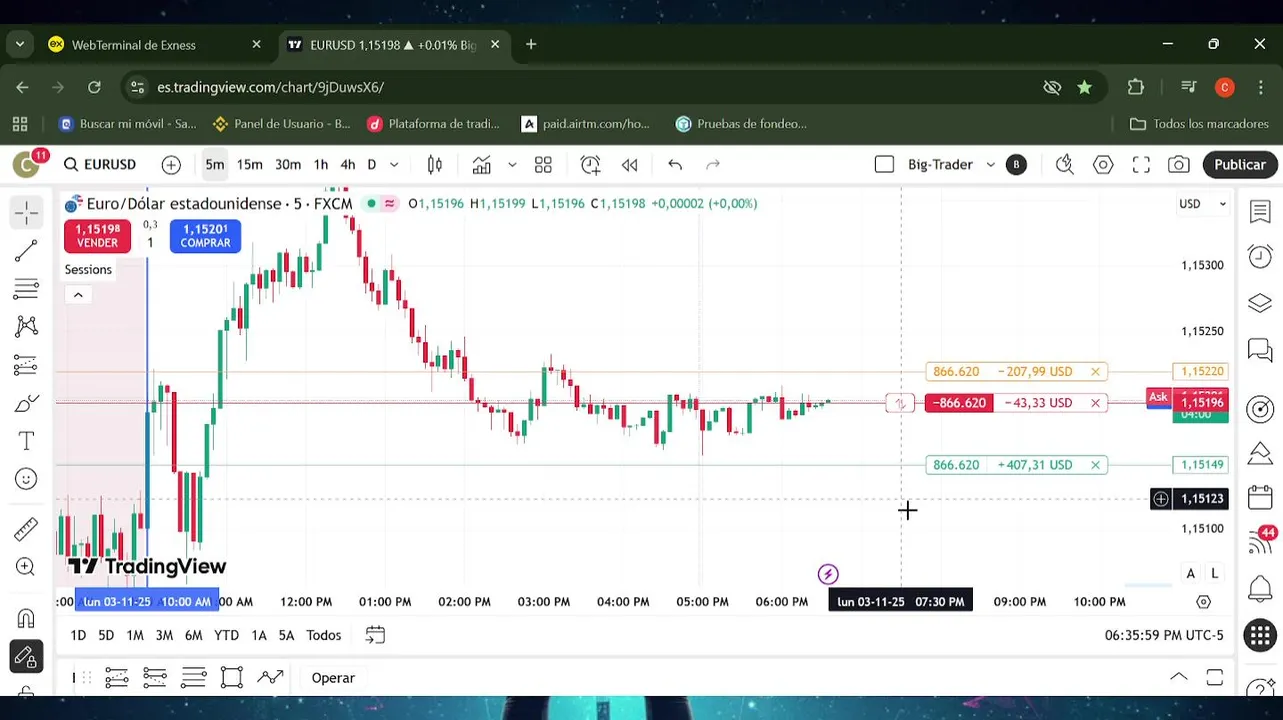Select the YTD date range

click(x=226, y=635)
